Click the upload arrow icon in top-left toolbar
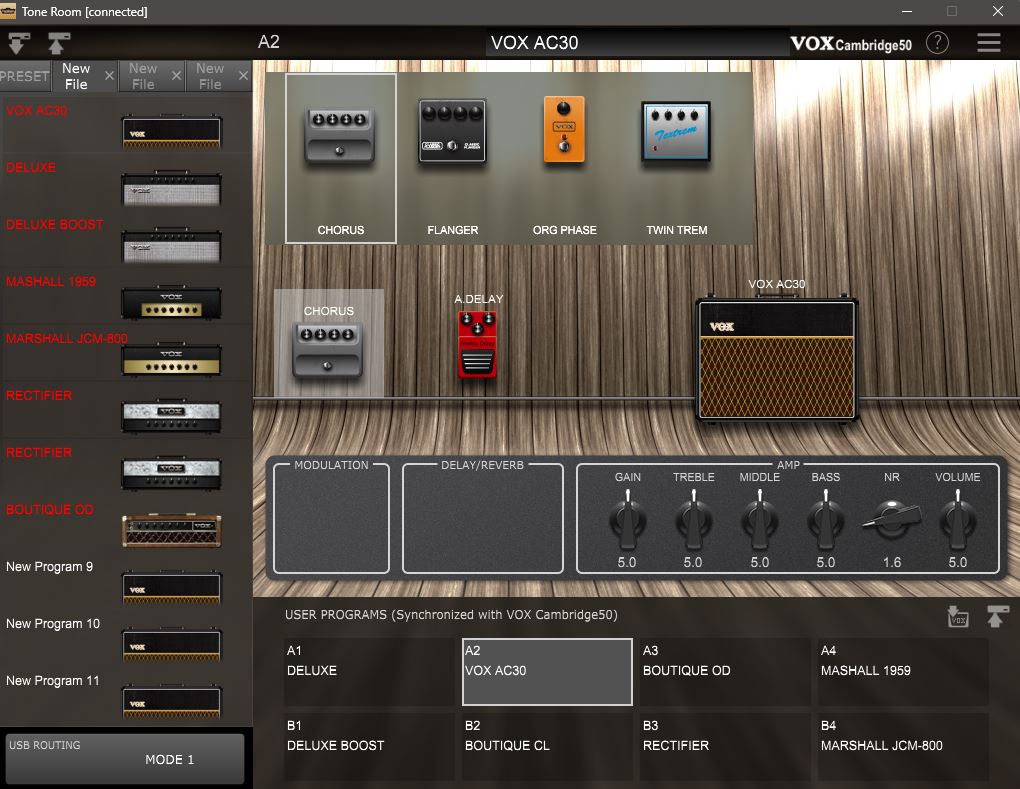Screen dimensions: 1020x789 coord(58,43)
